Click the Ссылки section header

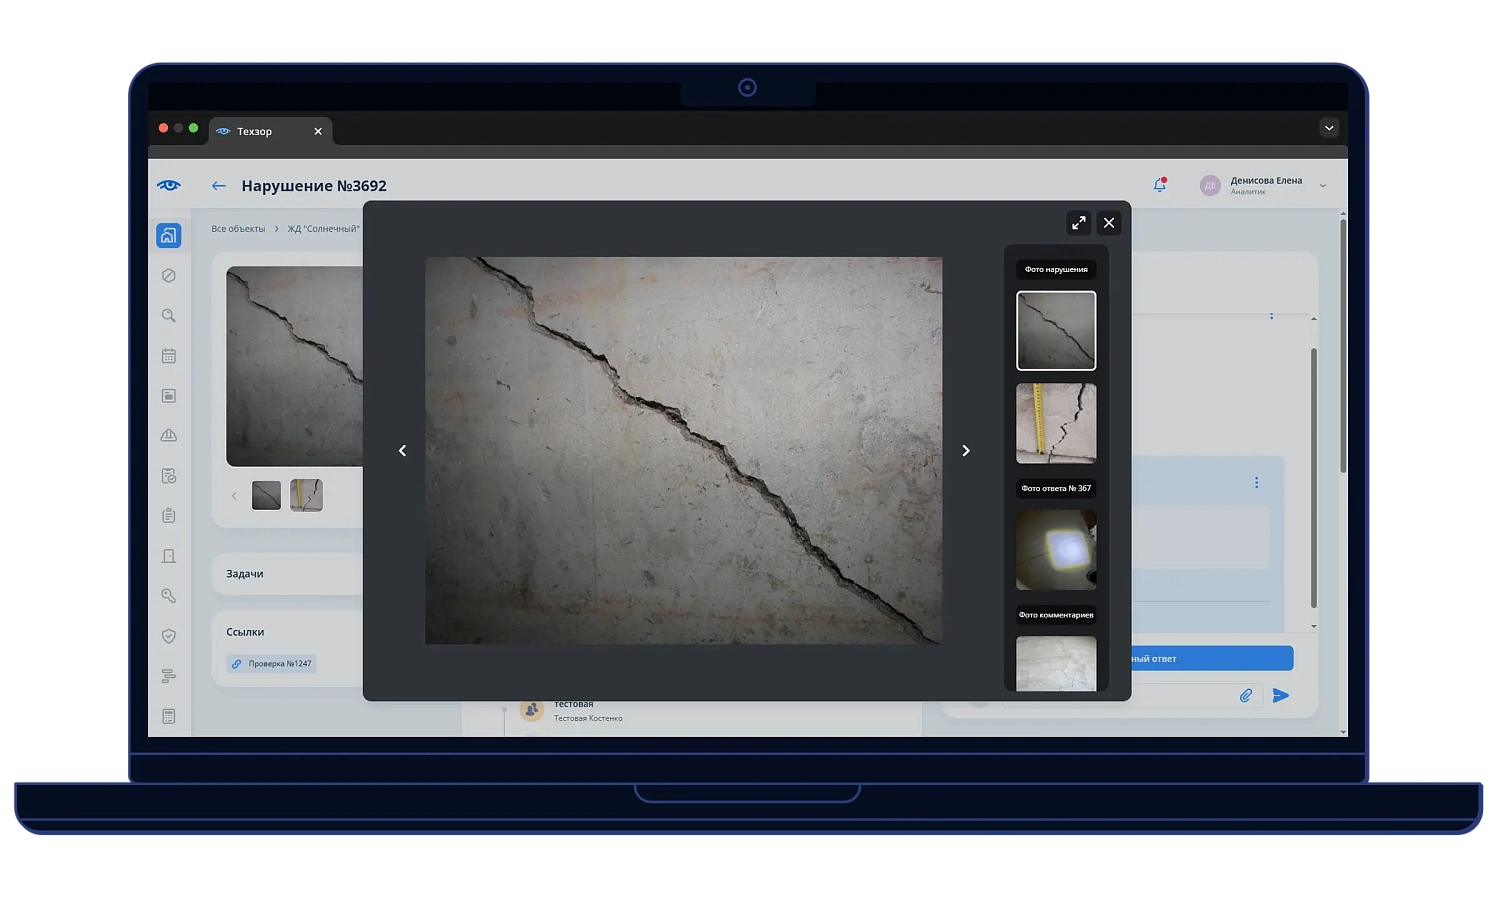coord(245,632)
